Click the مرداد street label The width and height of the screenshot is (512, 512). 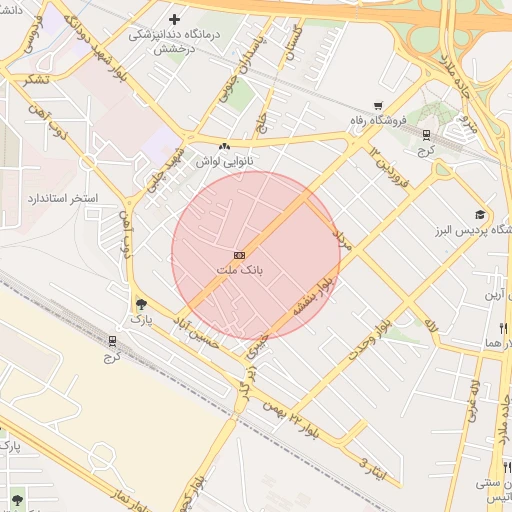(342, 240)
